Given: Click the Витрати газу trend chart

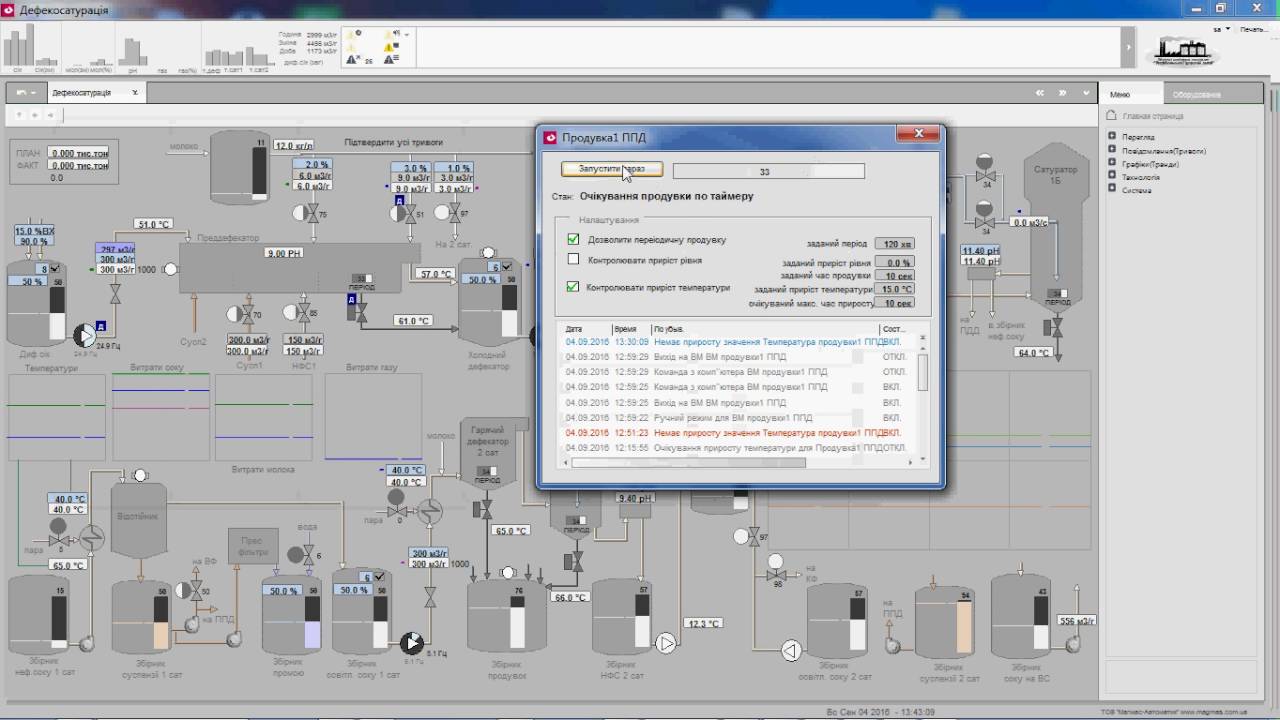Looking at the screenshot, I should point(371,417).
